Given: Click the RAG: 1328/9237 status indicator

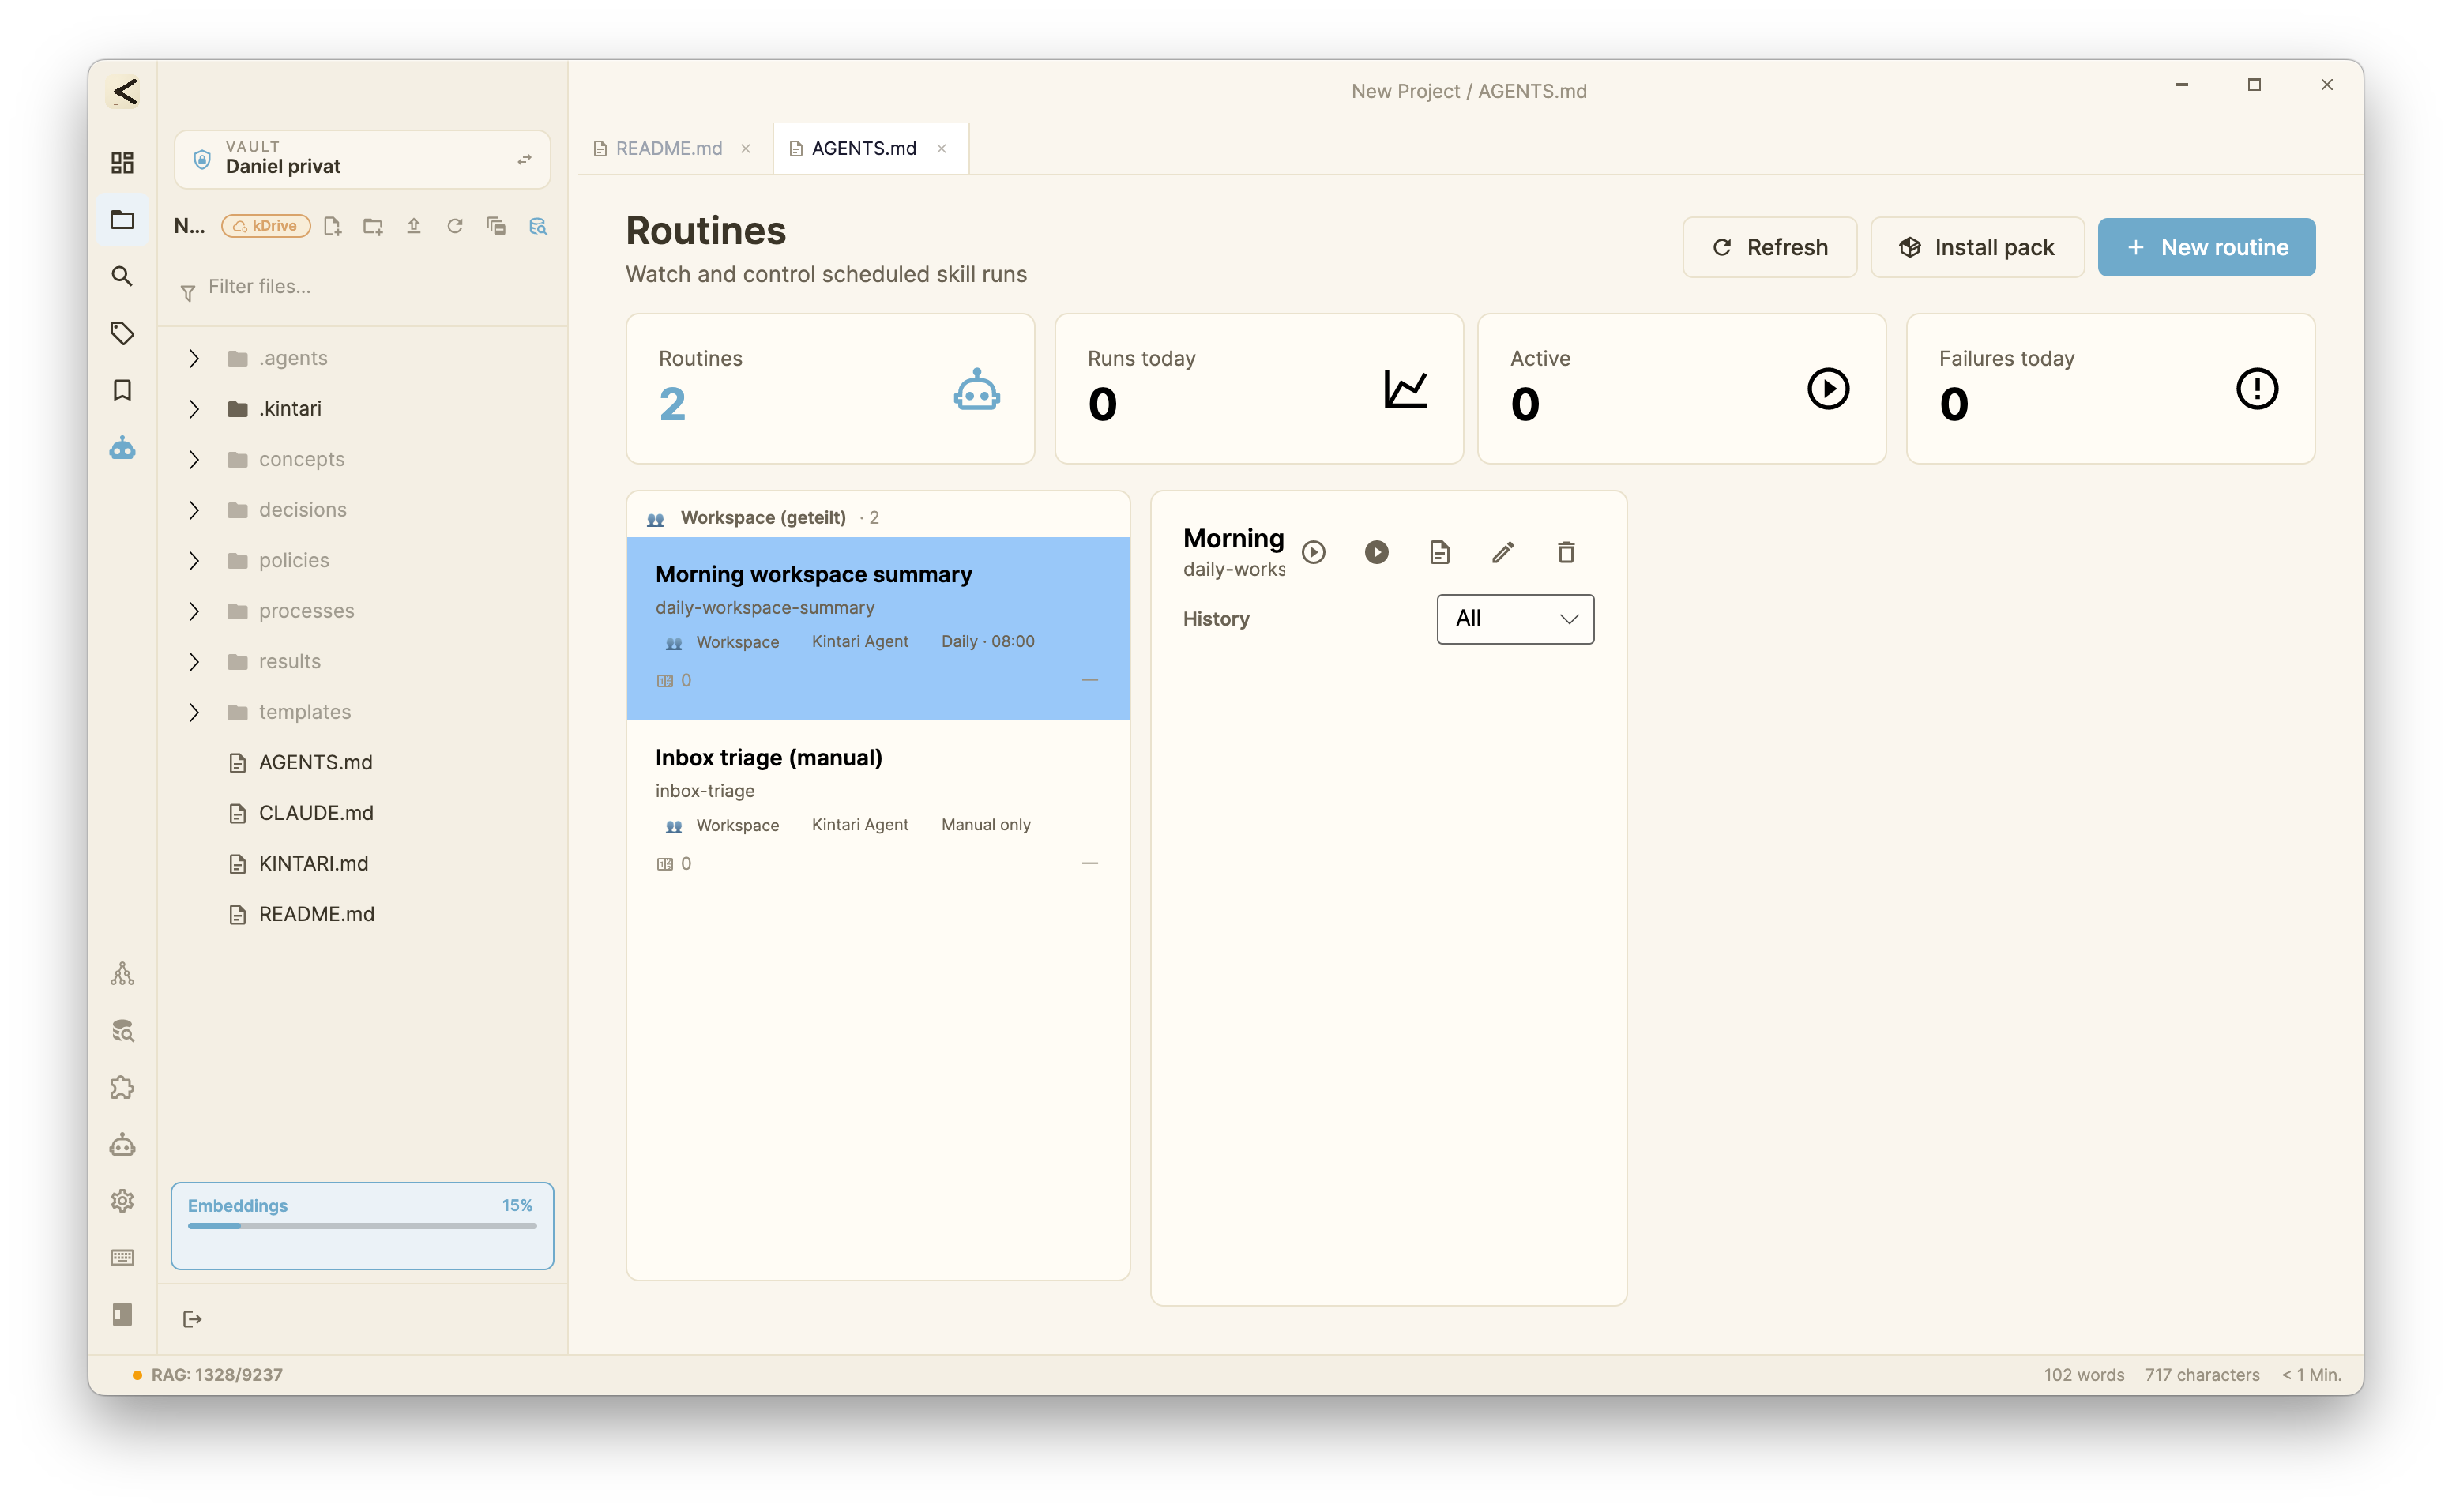Looking at the screenshot, I should click(x=208, y=1375).
